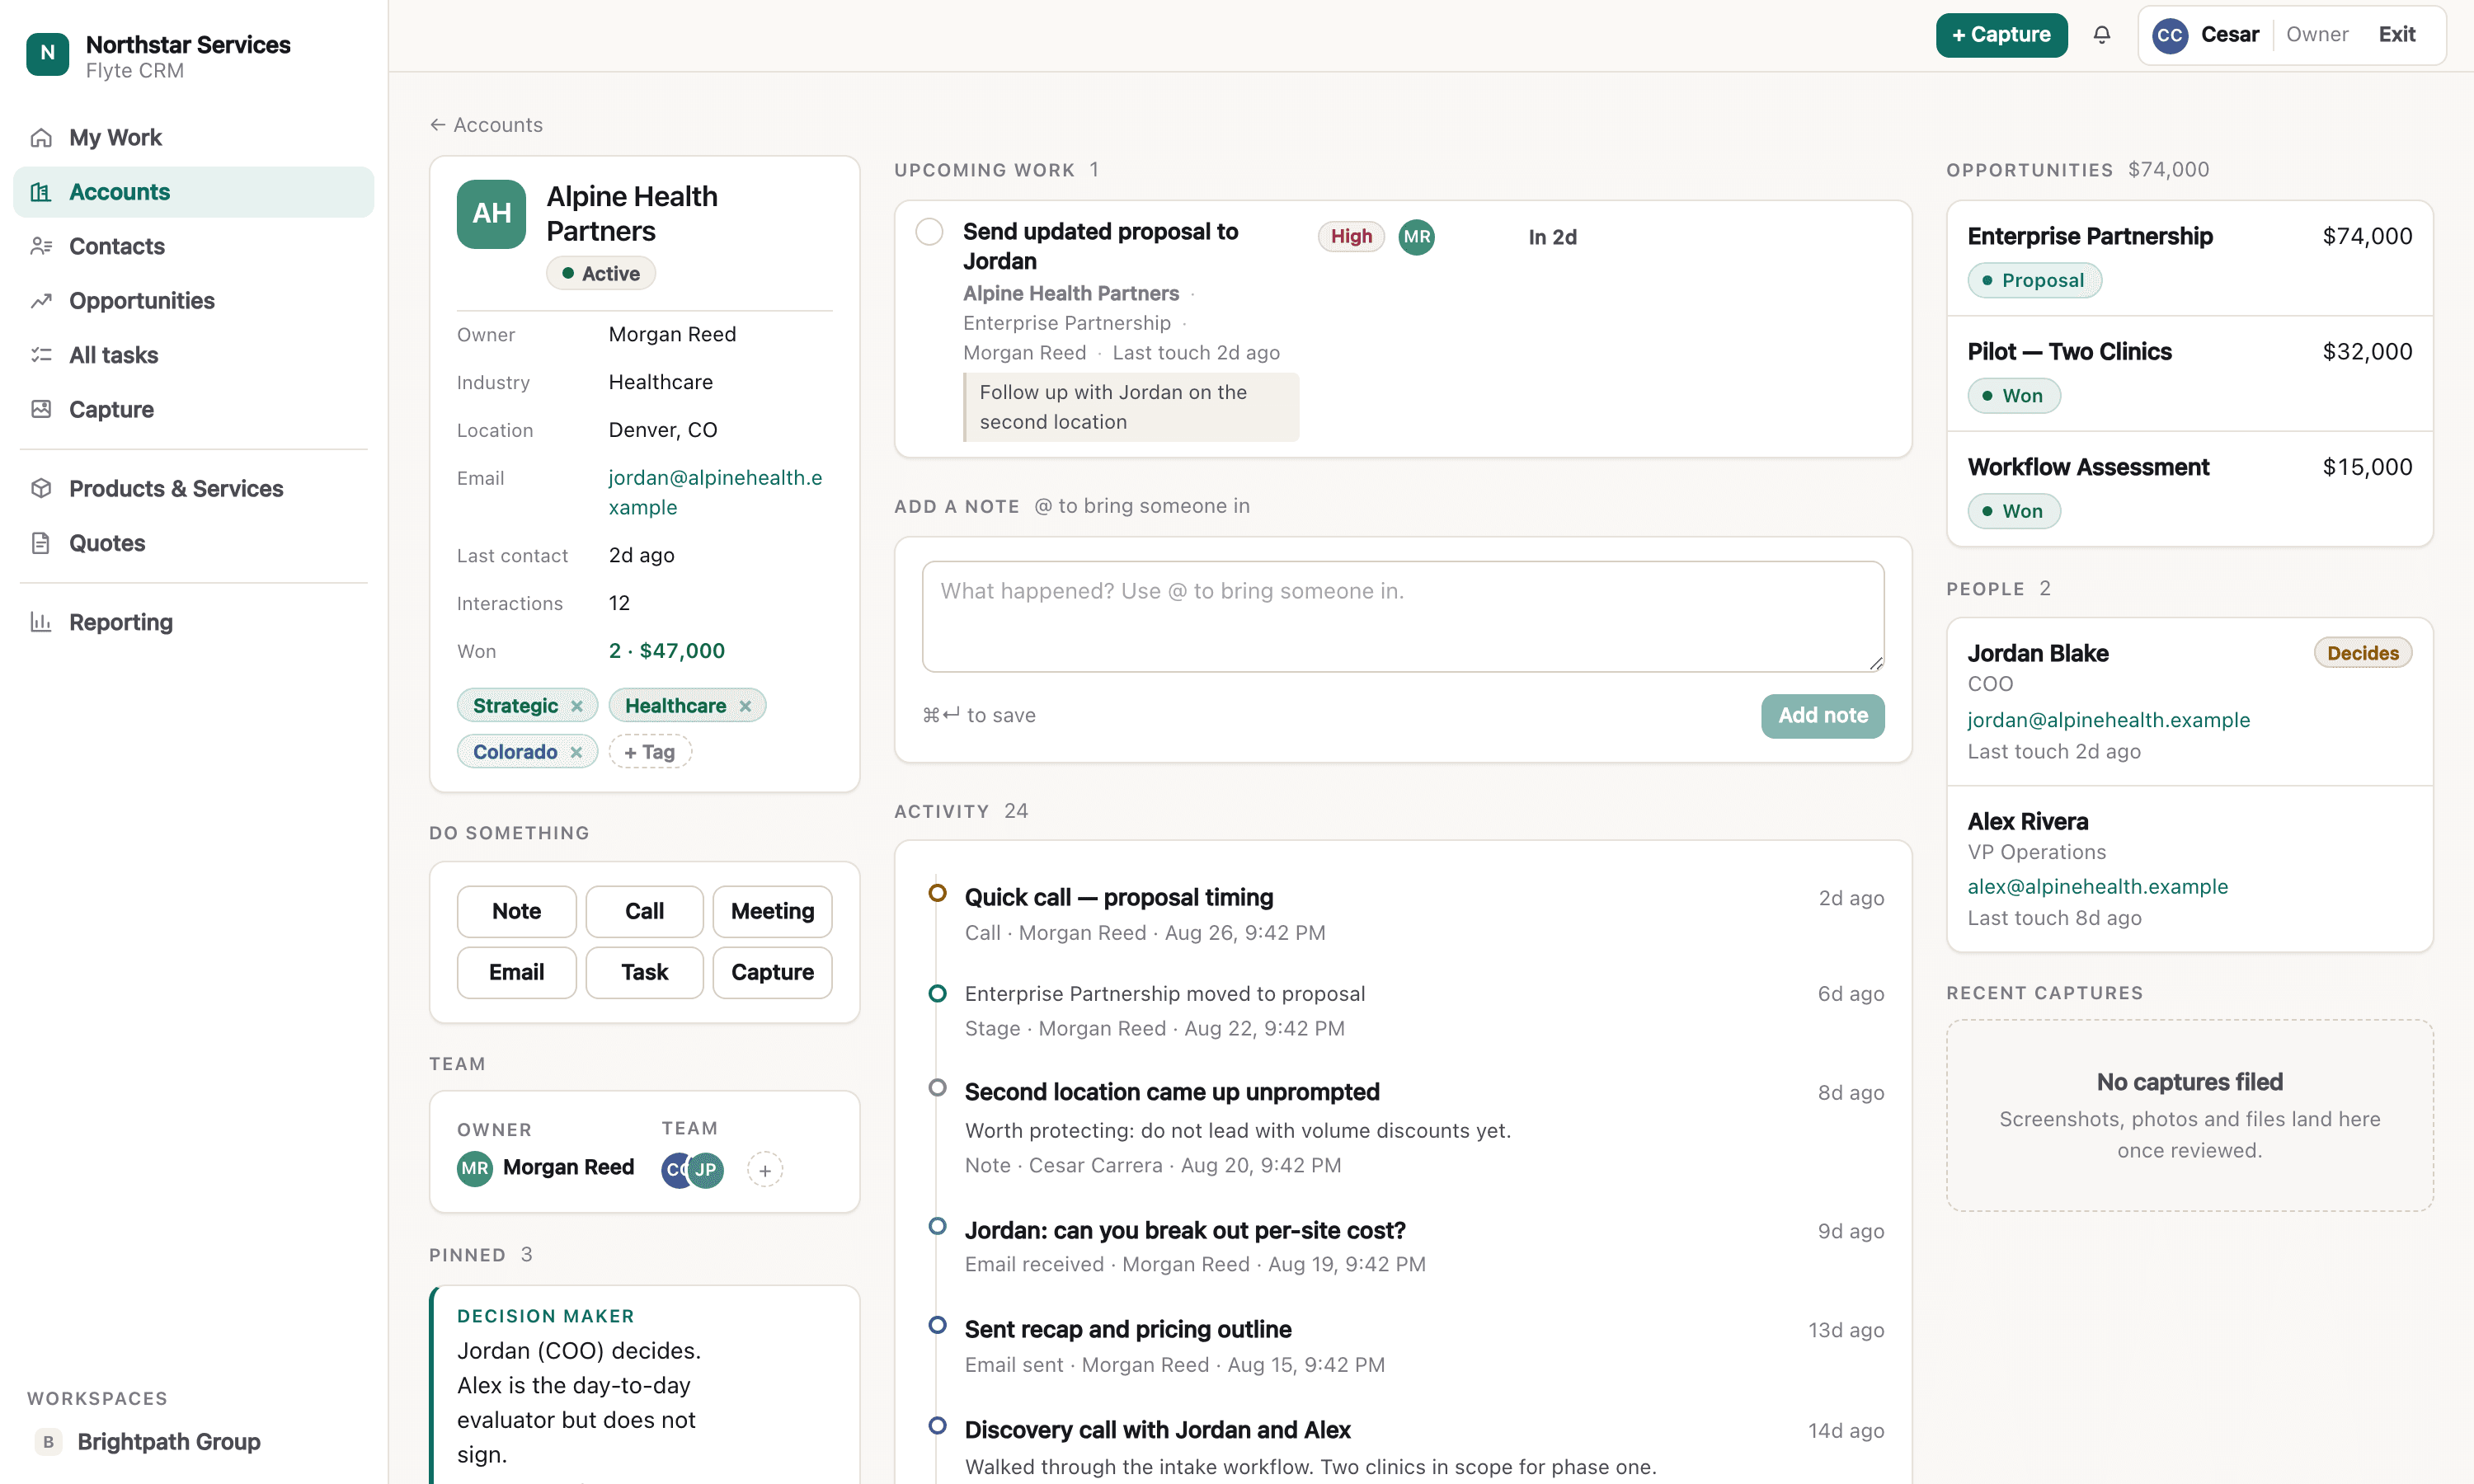
Task: Click the Brightpath Group B workspace icon
Action: (x=48, y=1442)
